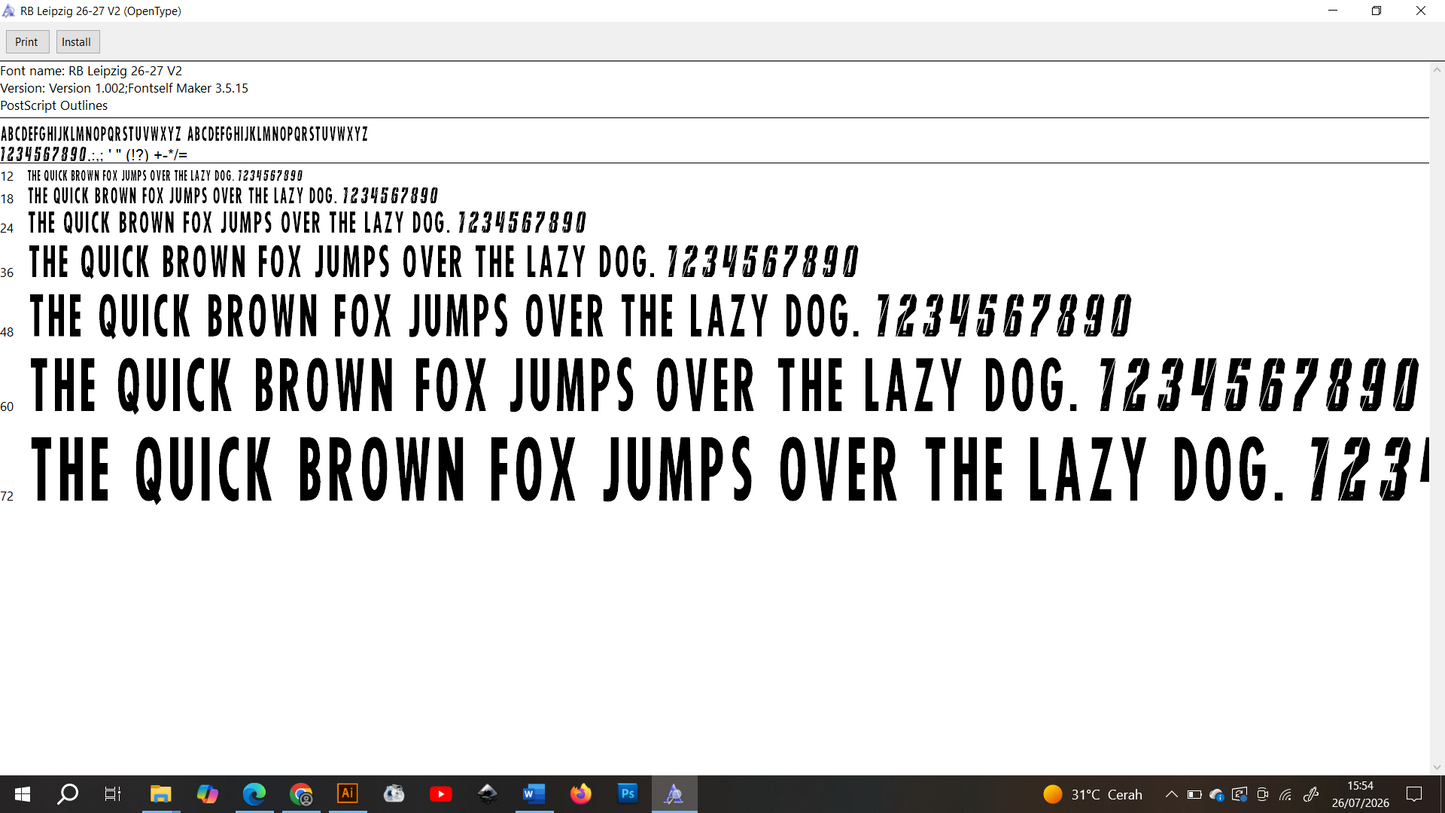
Task: Open the clock showing 15:54
Action: [x=1360, y=794]
